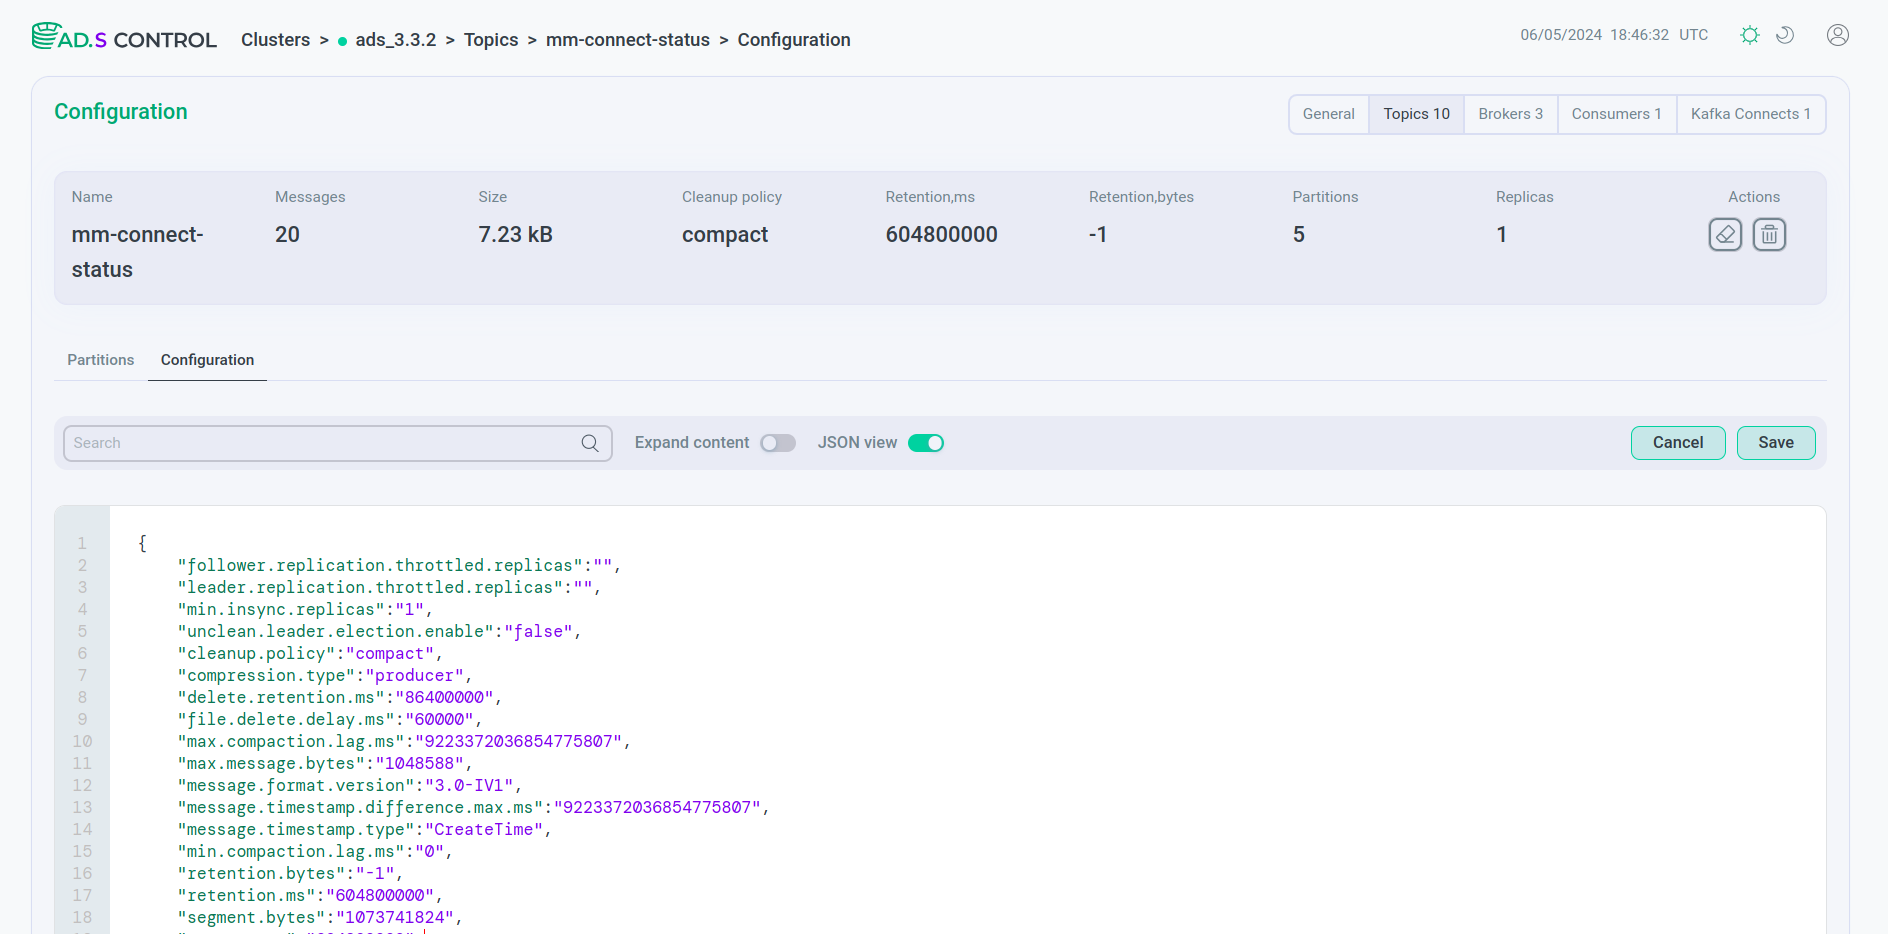1888x934 pixels.
Task: Click the message.format.version JSON line
Action: [350, 785]
